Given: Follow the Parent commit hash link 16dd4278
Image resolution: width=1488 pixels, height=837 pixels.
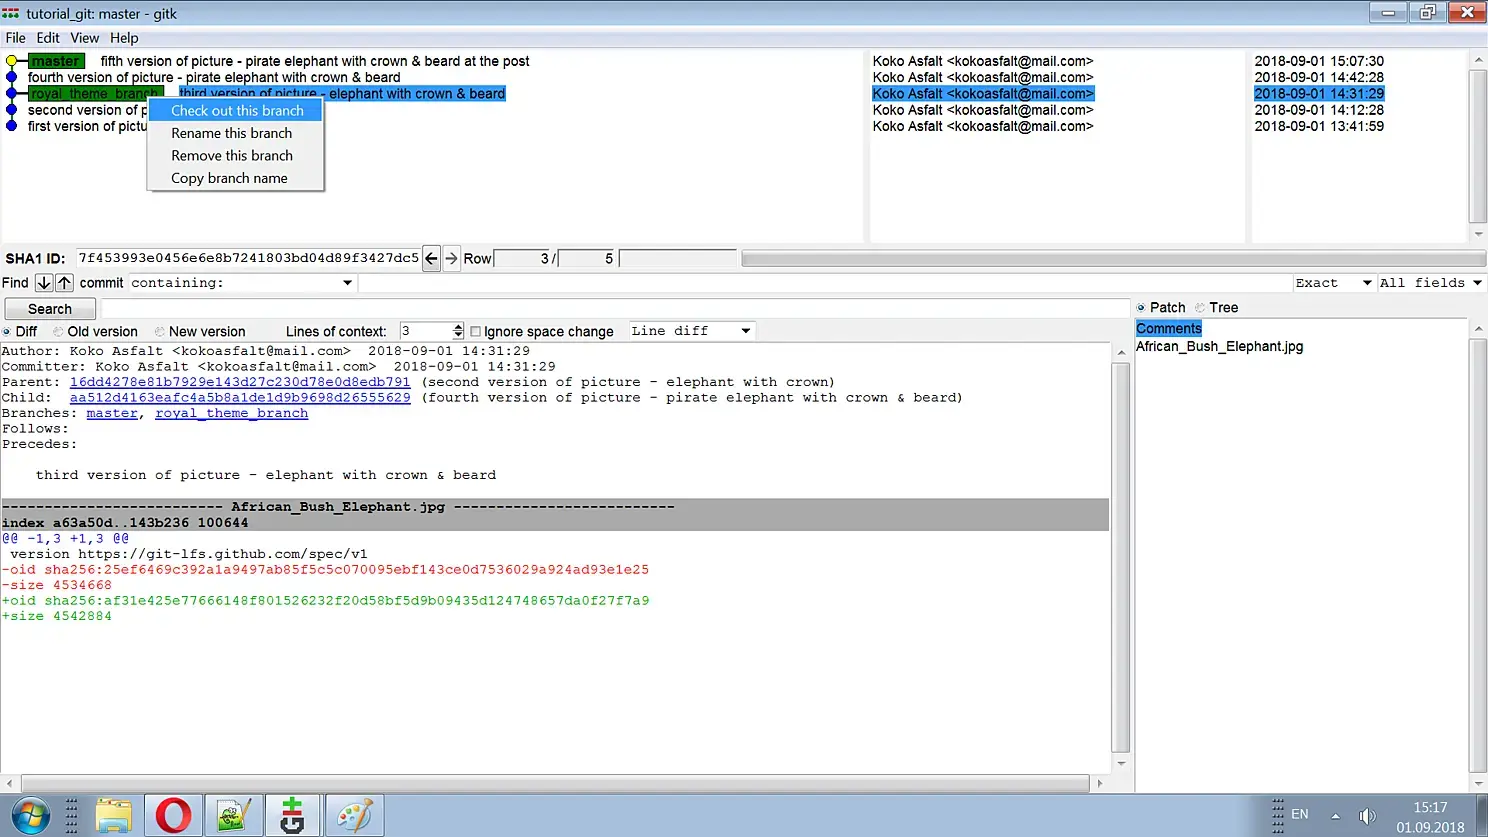Looking at the screenshot, I should (240, 382).
